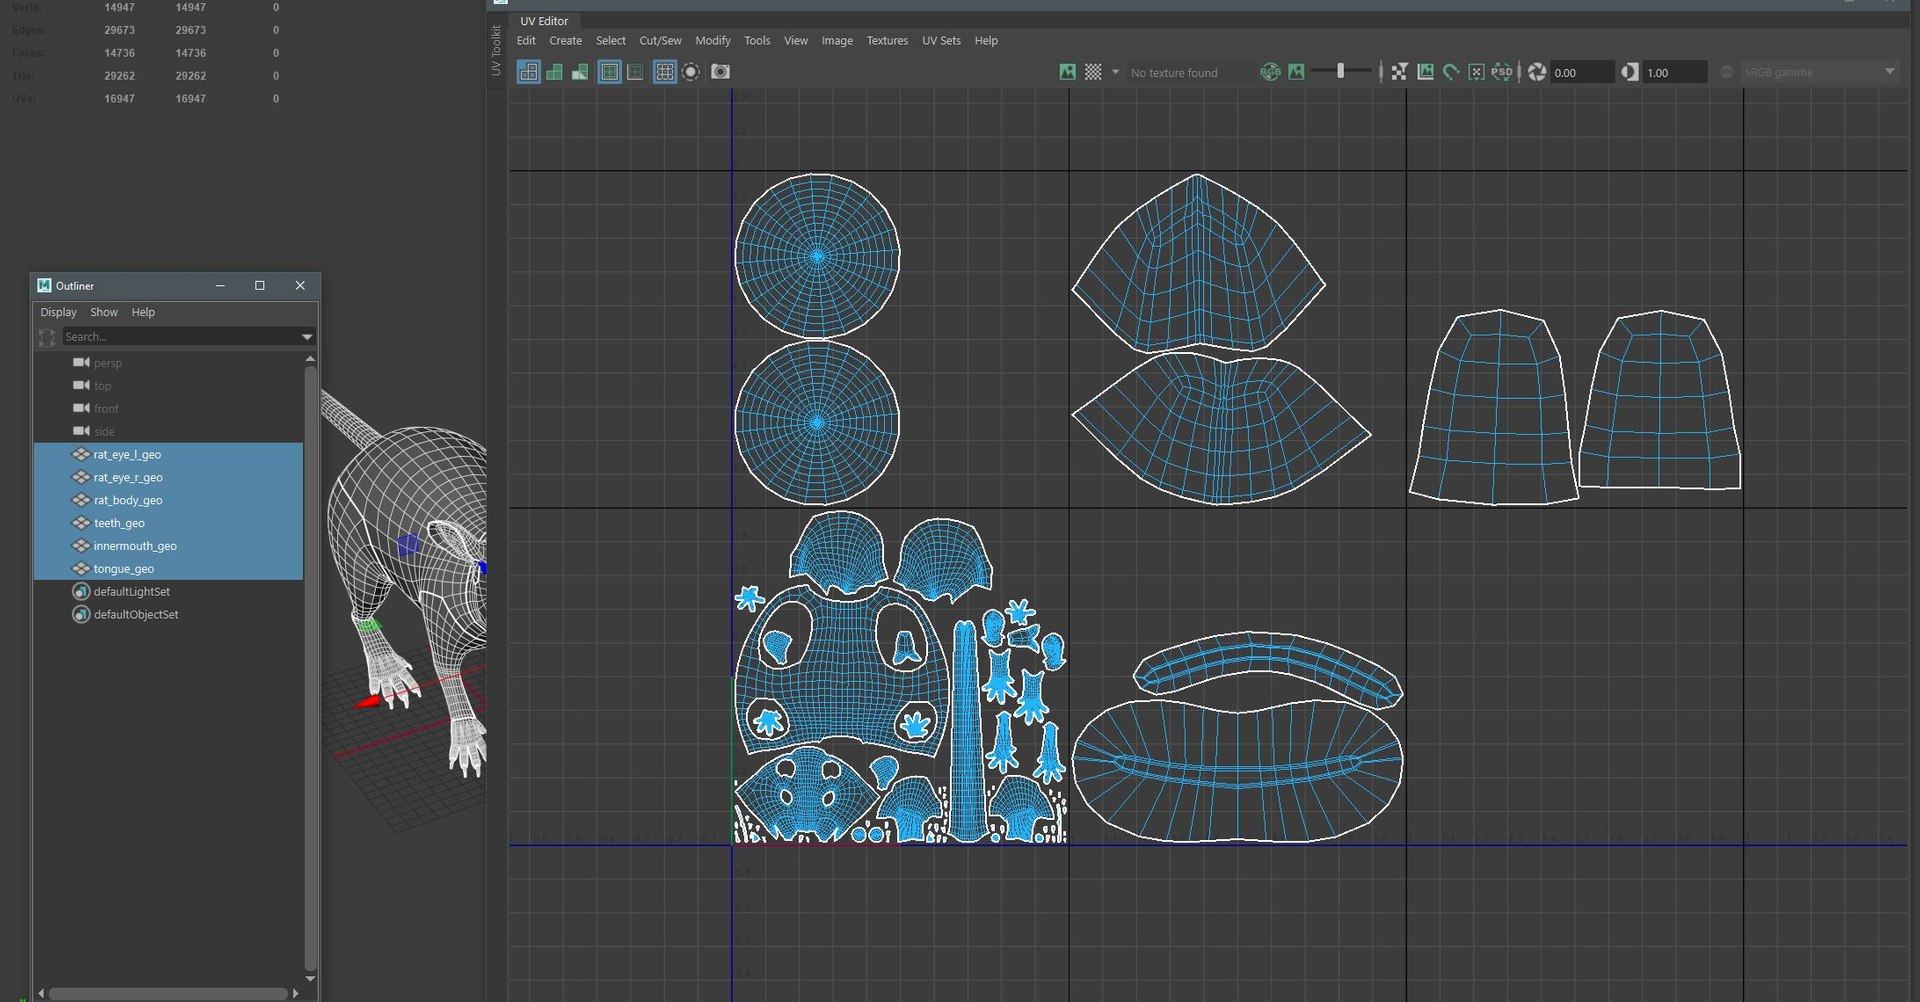Click the Outliner search field
Viewport: 1920px width, 1002px height.
tap(182, 337)
